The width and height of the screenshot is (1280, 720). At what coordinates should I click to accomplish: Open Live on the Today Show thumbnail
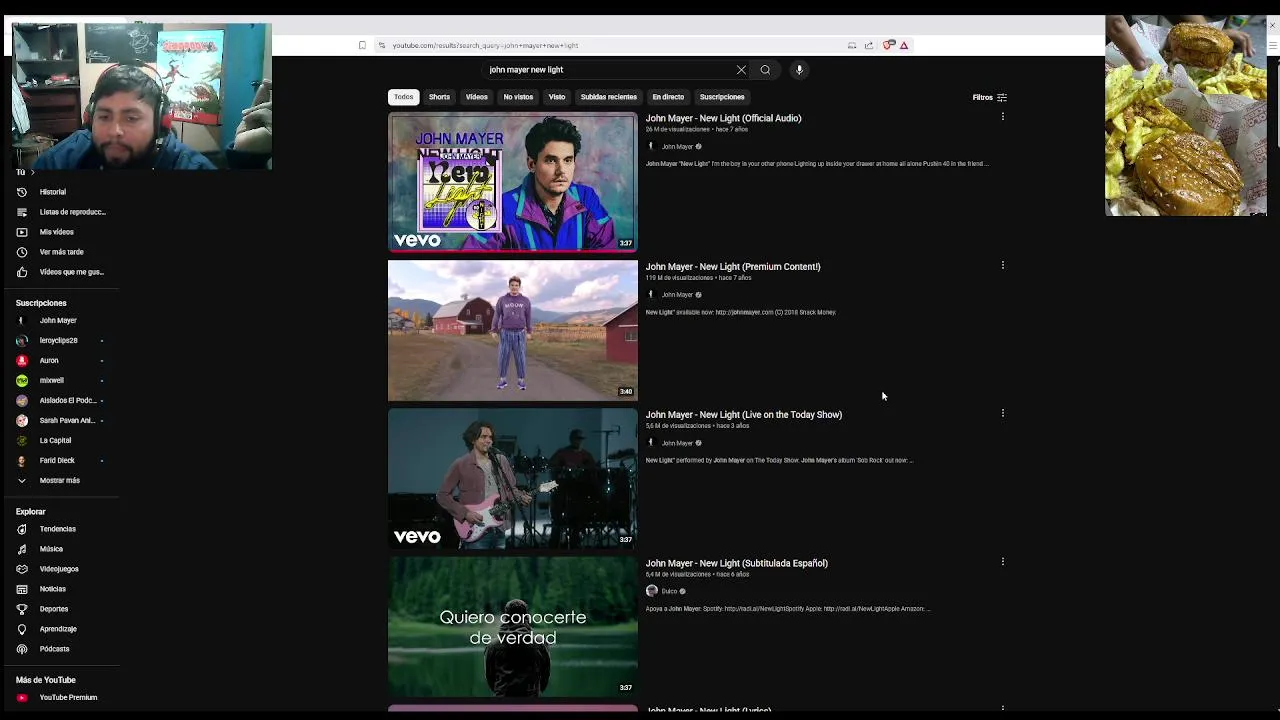coord(512,478)
